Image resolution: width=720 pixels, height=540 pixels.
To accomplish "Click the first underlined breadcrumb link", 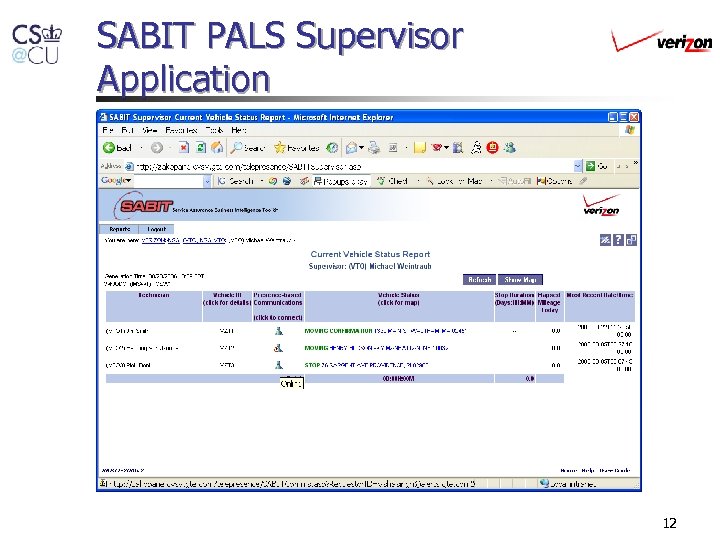I will tap(160, 240).
